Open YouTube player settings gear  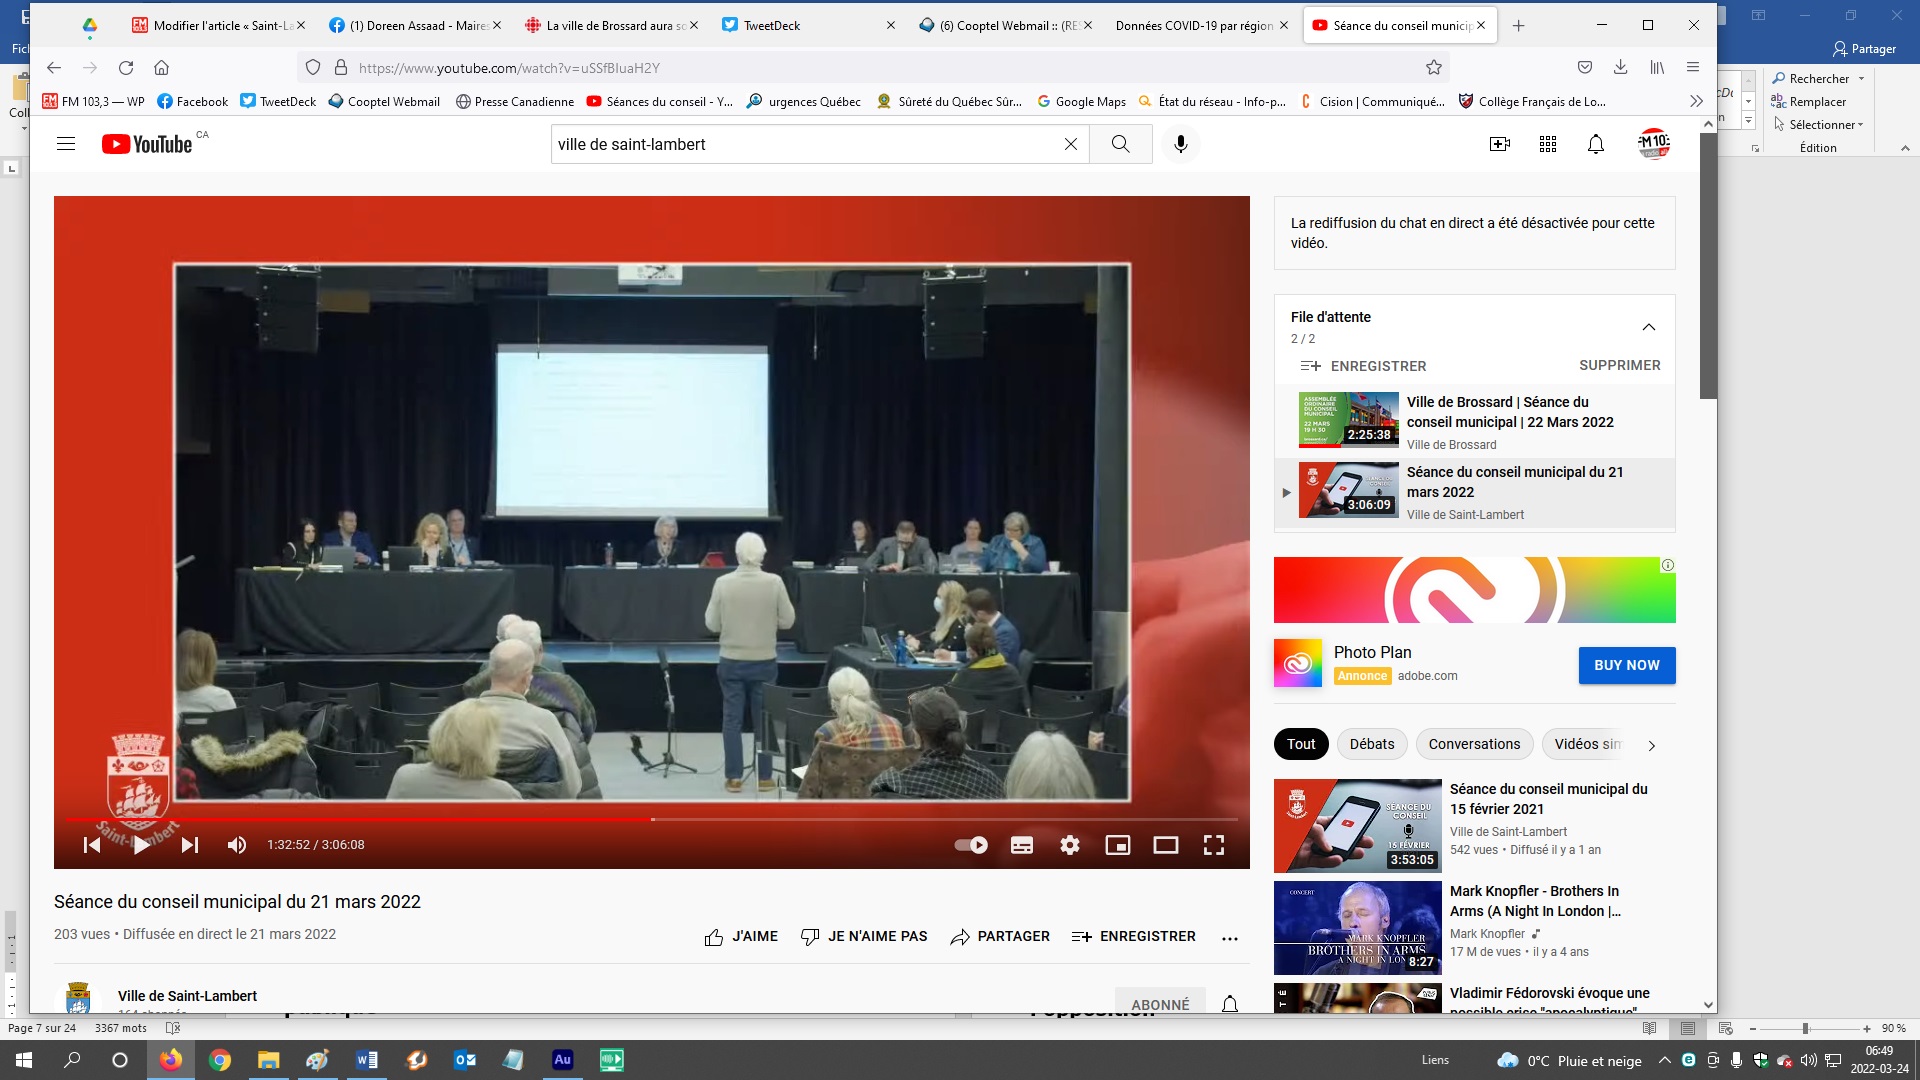1069,845
